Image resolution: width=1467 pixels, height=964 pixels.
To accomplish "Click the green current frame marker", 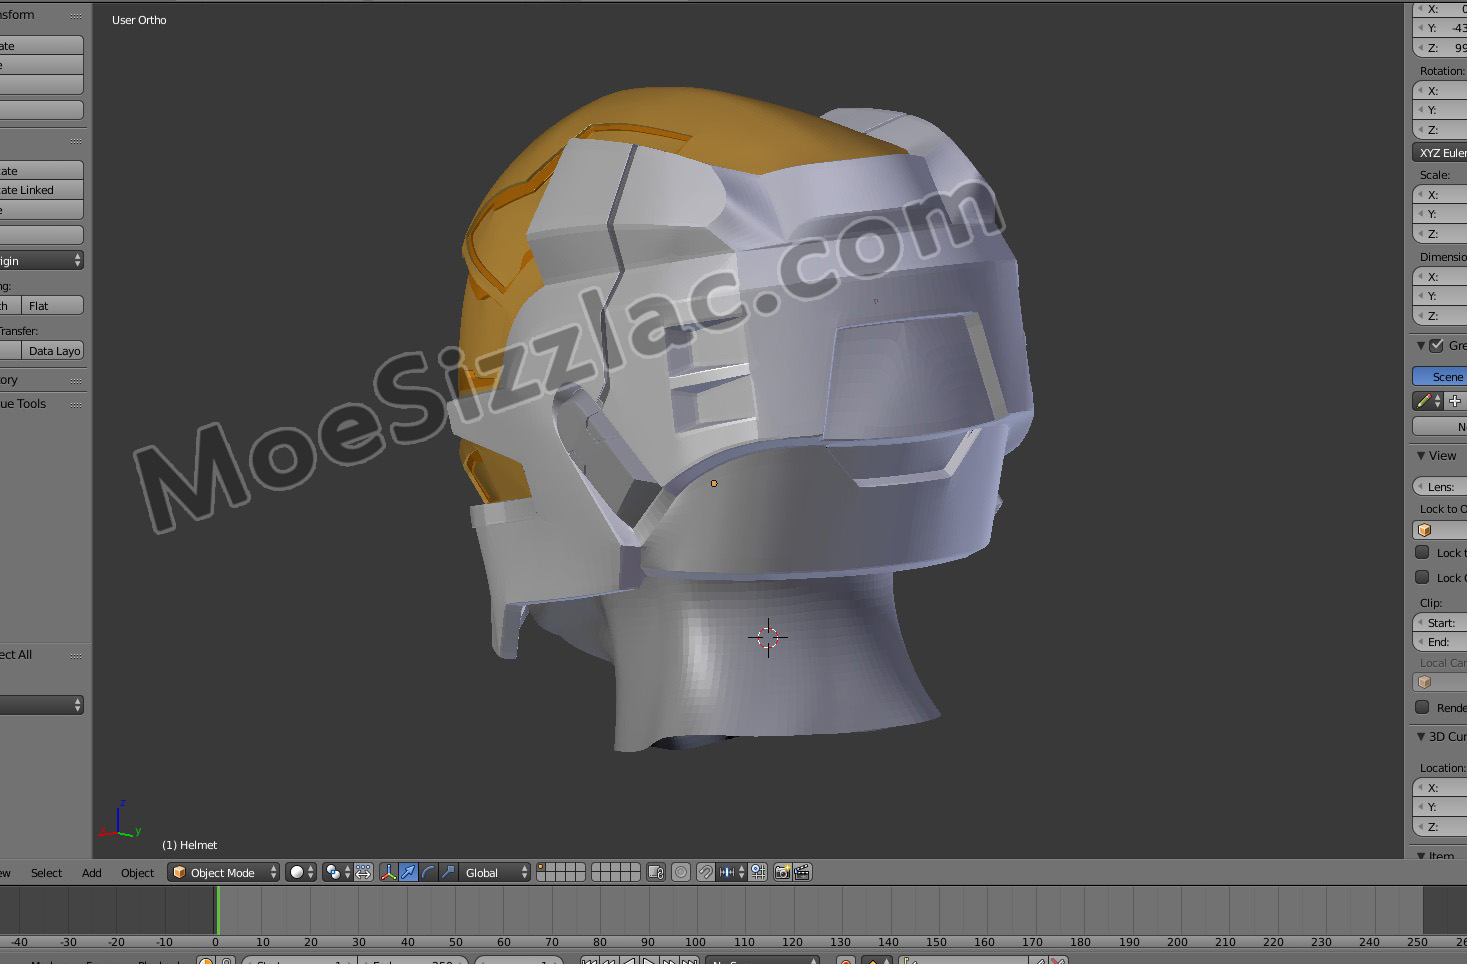I will pos(217,911).
